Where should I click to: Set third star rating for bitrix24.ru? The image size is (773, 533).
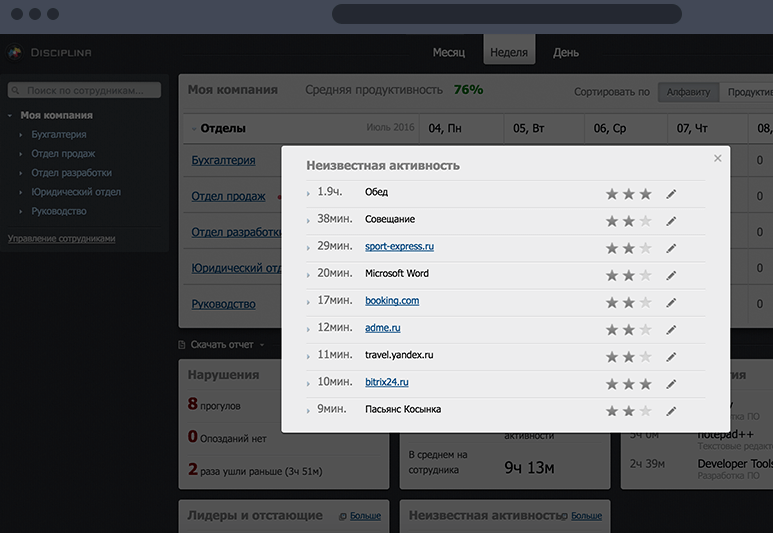click(x=645, y=384)
